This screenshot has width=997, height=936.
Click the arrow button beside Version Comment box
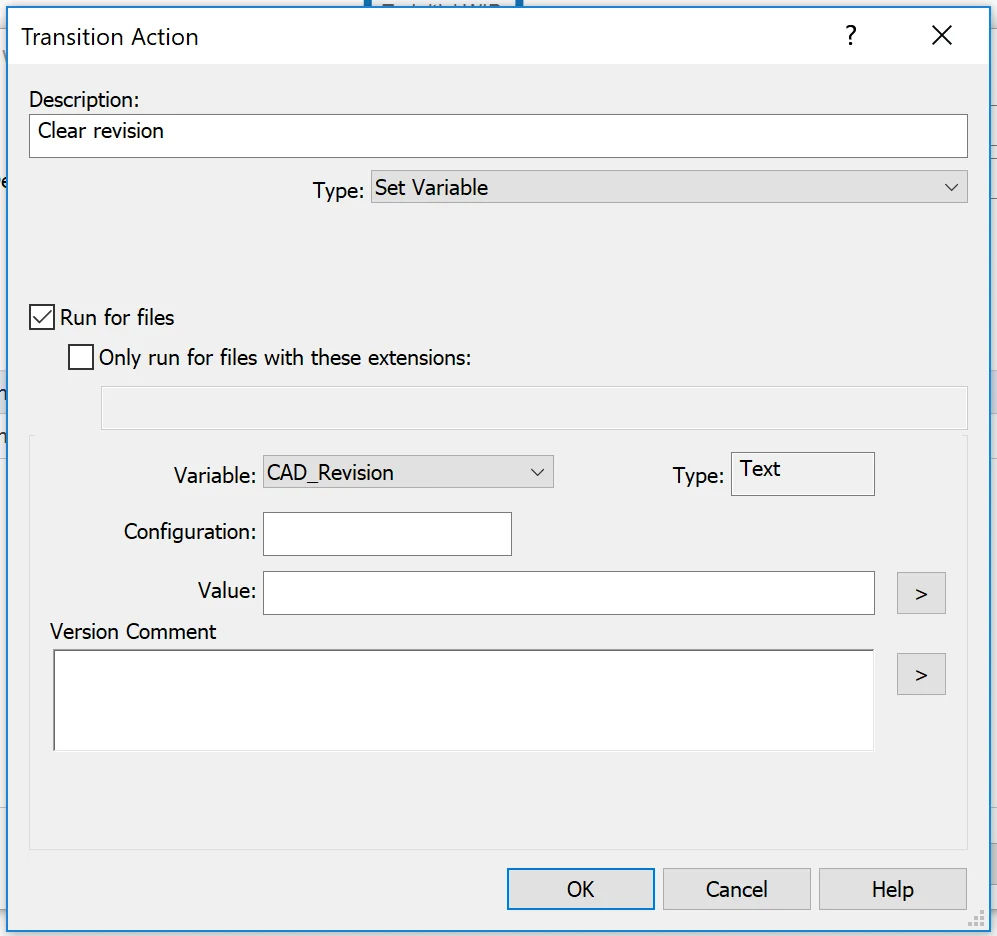pos(921,675)
